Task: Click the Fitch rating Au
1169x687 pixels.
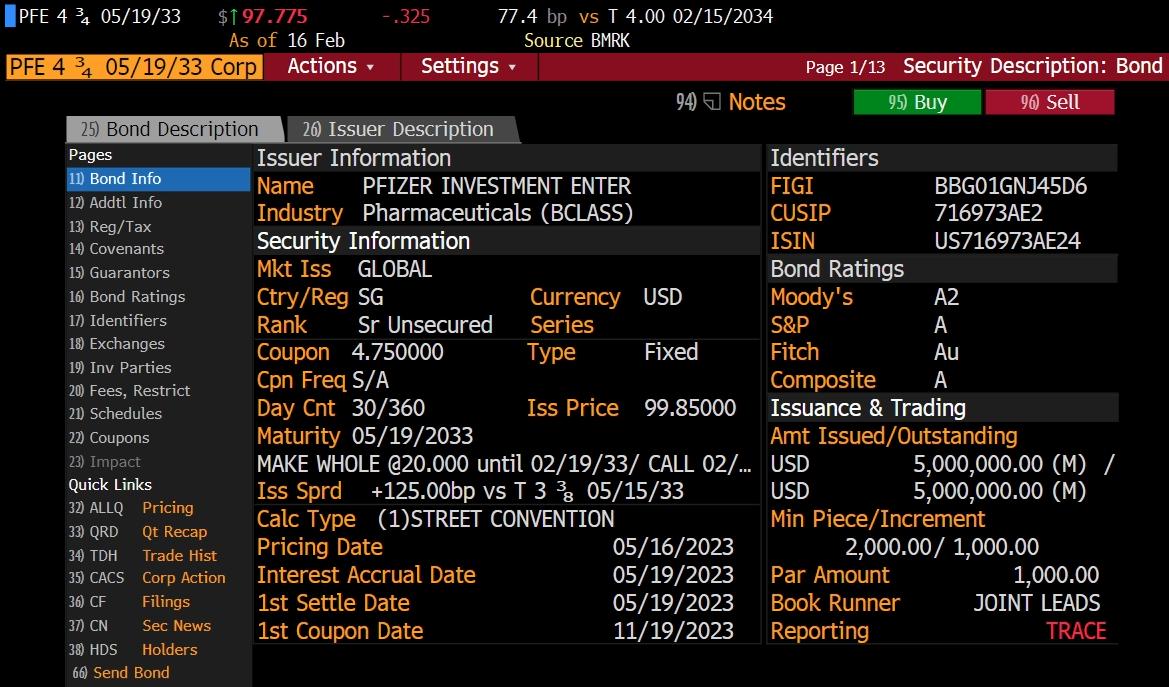Action: click(x=946, y=352)
